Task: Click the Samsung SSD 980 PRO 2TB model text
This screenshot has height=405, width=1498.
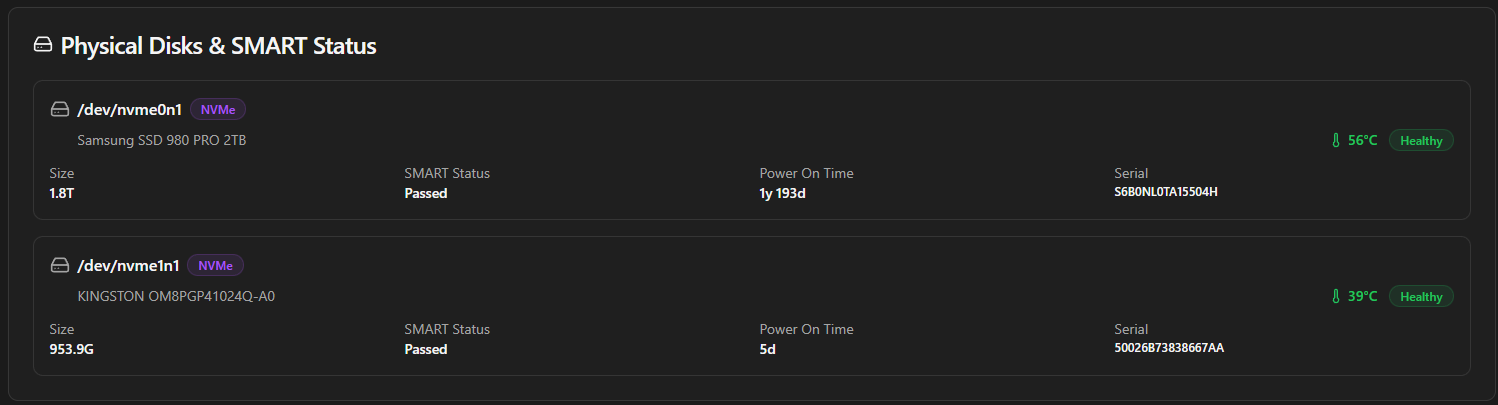Action: tap(162, 141)
